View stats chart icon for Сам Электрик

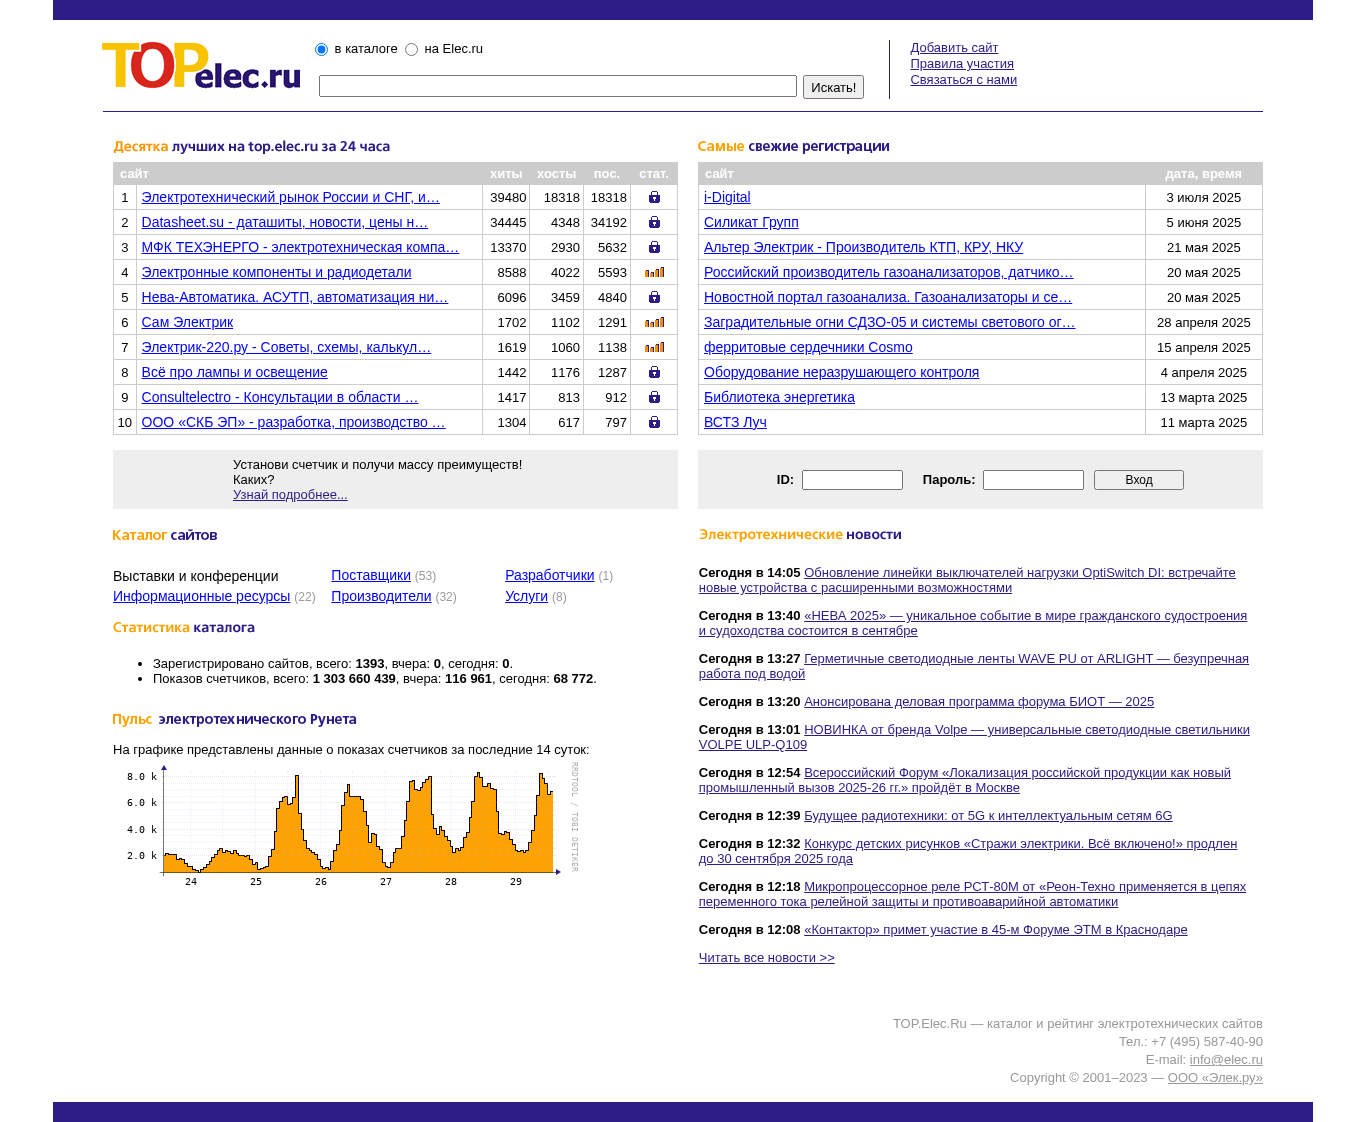[654, 322]
